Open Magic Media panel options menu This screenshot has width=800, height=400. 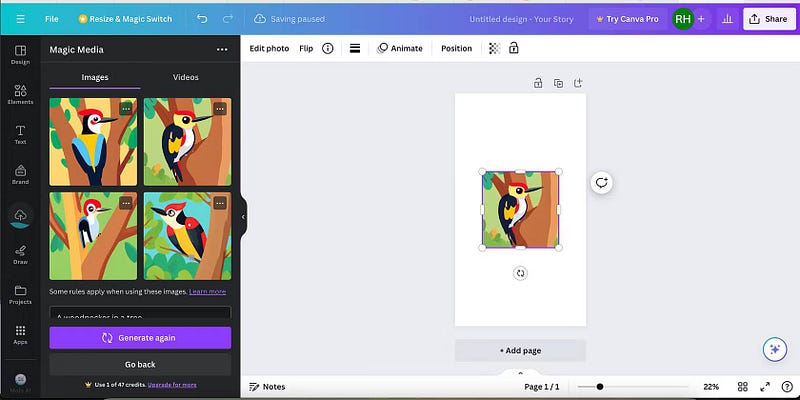[x=222, y=49]
